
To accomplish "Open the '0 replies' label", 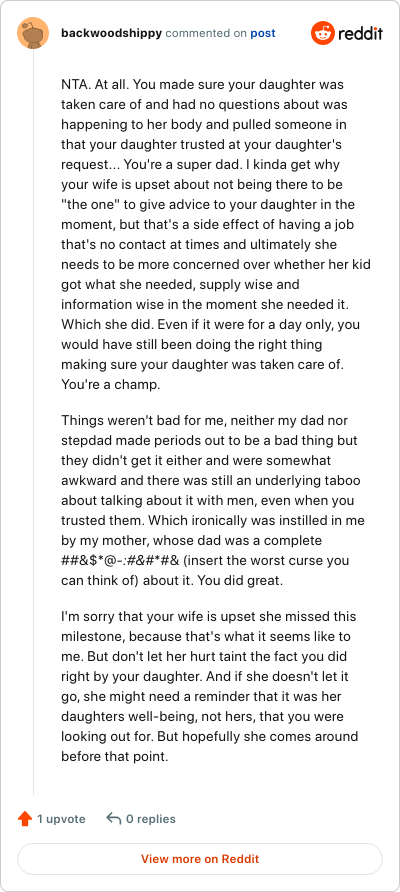I will [x=151, y=819].
